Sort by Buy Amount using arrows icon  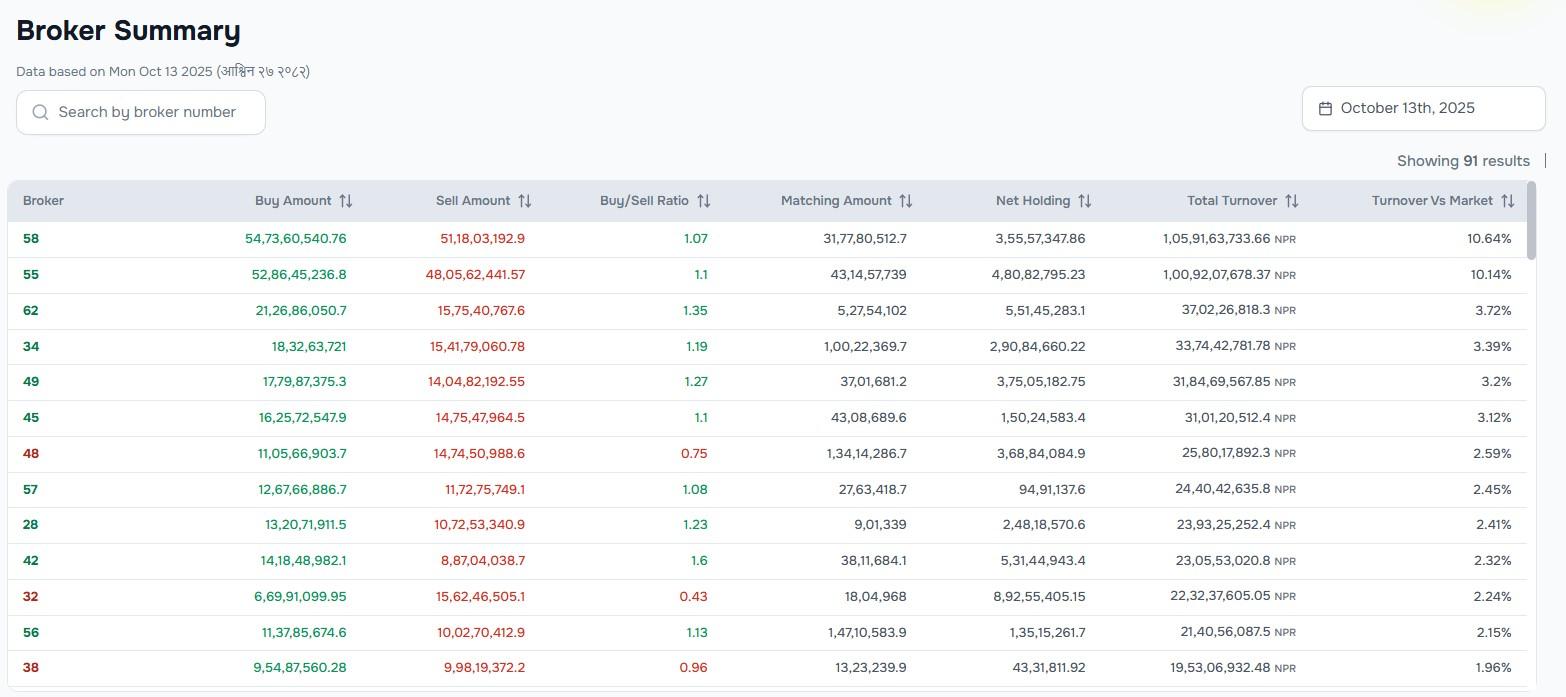point(346,201)
